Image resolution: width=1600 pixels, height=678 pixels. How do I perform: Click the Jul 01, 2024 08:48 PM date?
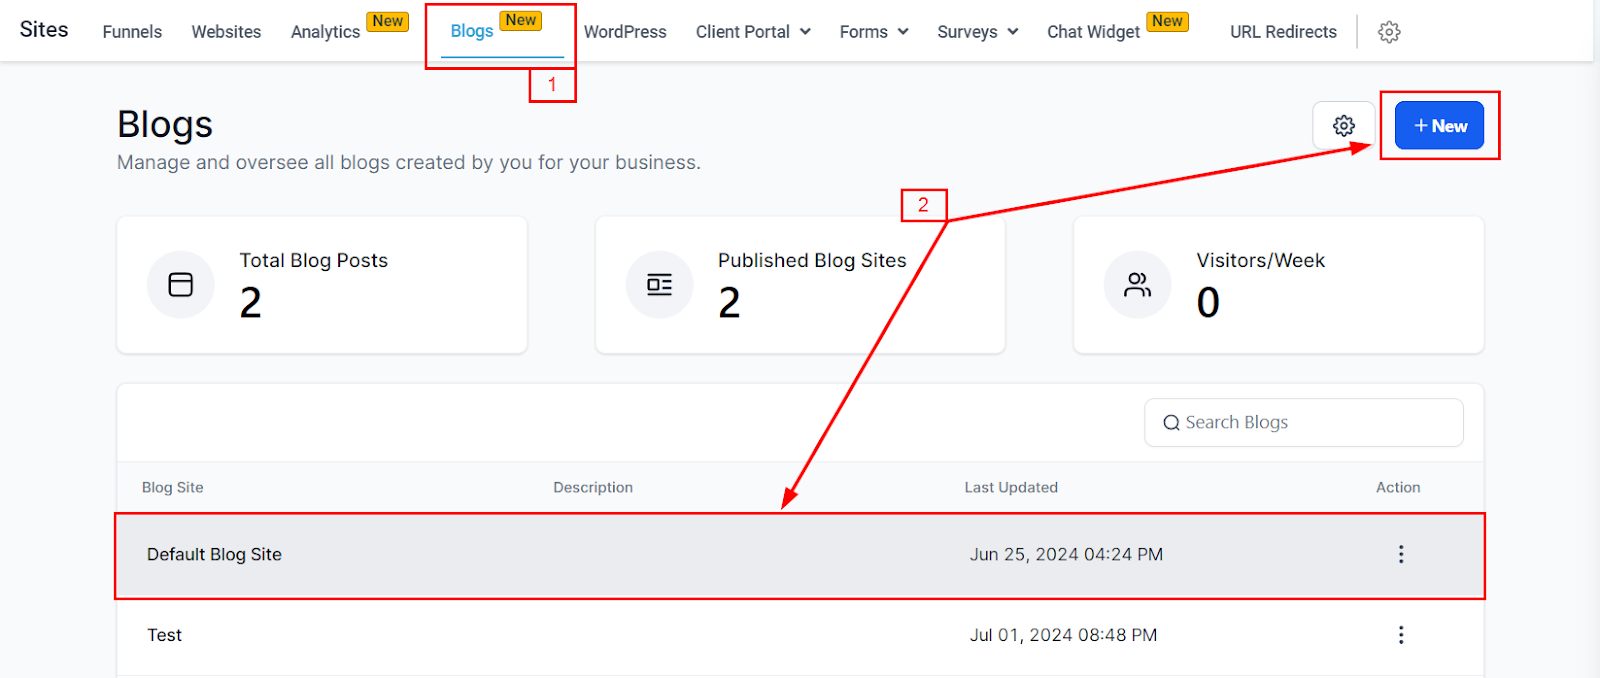point(1063,635)
